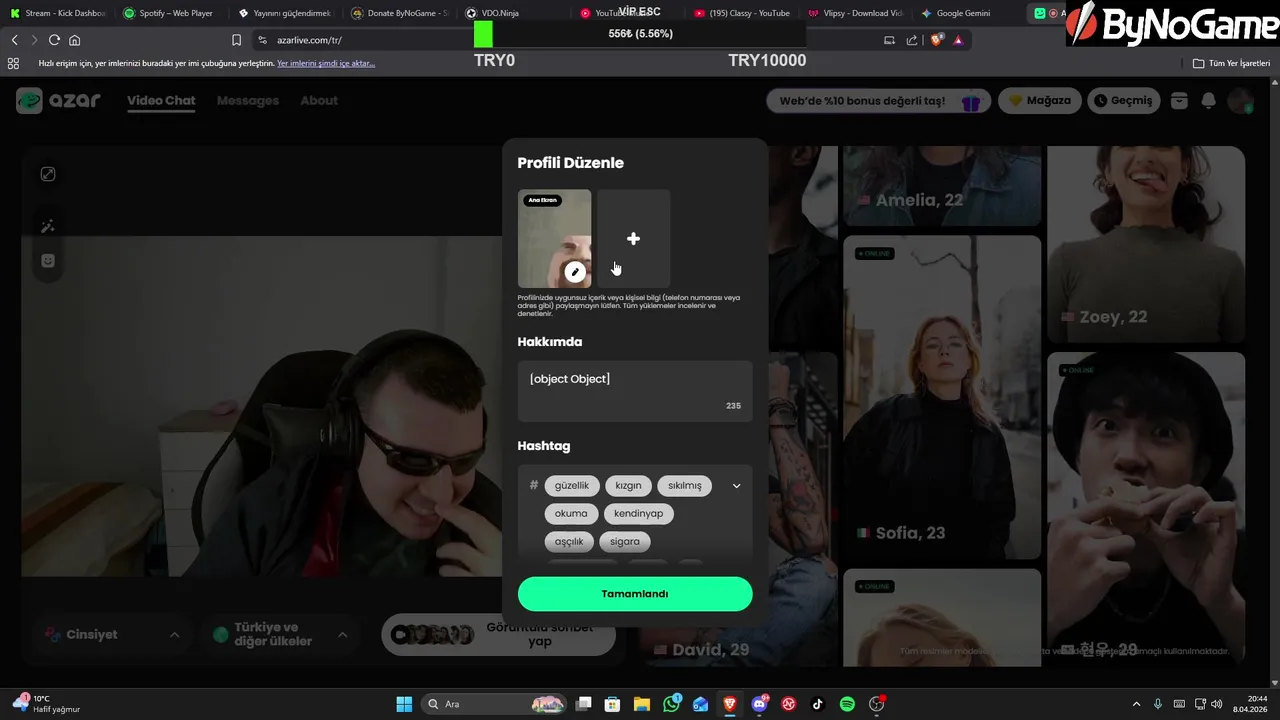Toggle the güzellik hashtag chip
The height and width of the screenshot is (720, 1280).
pyautogui.click(x=572, y=485)
